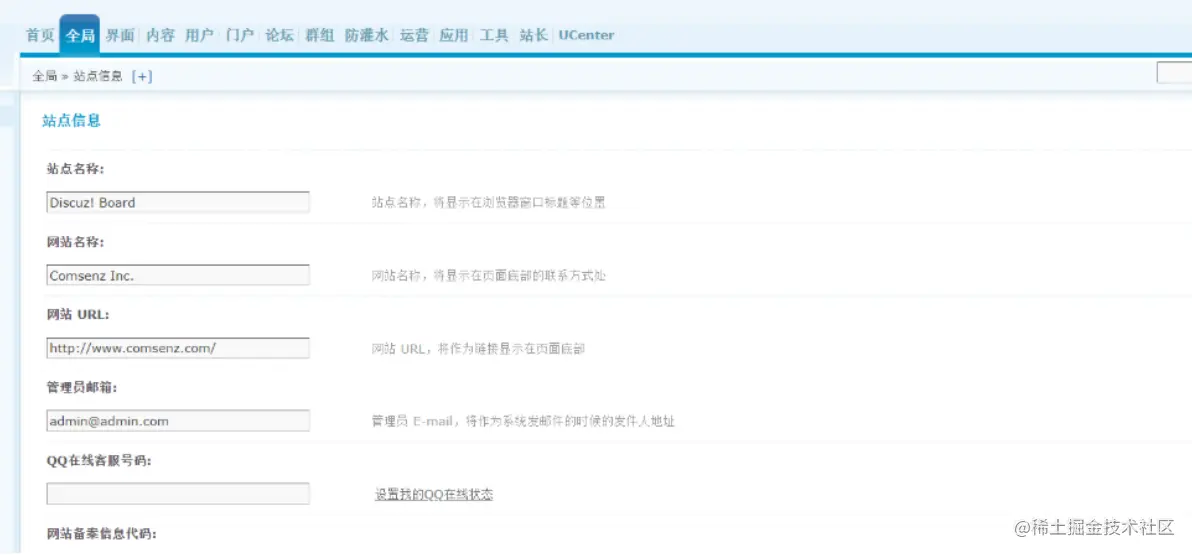Open the 首页 tab in top navigation
This screenshot has width=1192, height=555.
40,35
